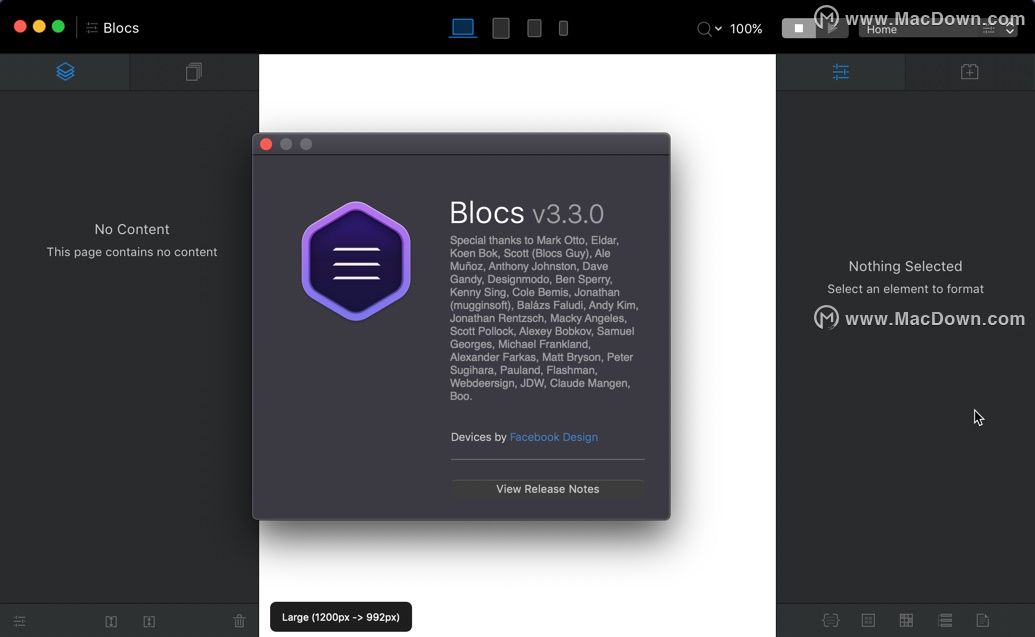Click the page document icon in right footer

point(982,620)
